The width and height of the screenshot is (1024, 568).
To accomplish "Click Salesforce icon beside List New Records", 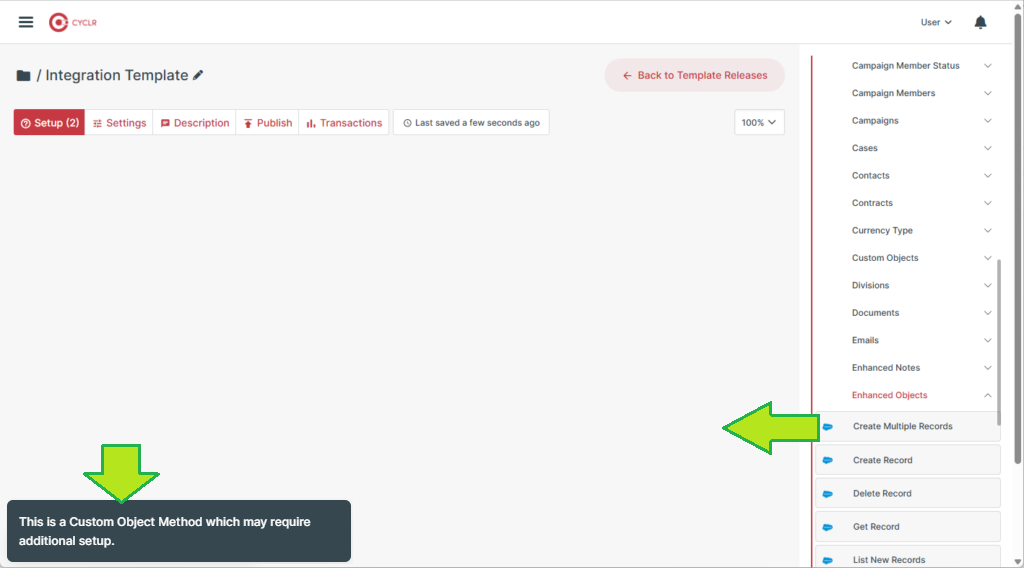I will tap(827, 560).
